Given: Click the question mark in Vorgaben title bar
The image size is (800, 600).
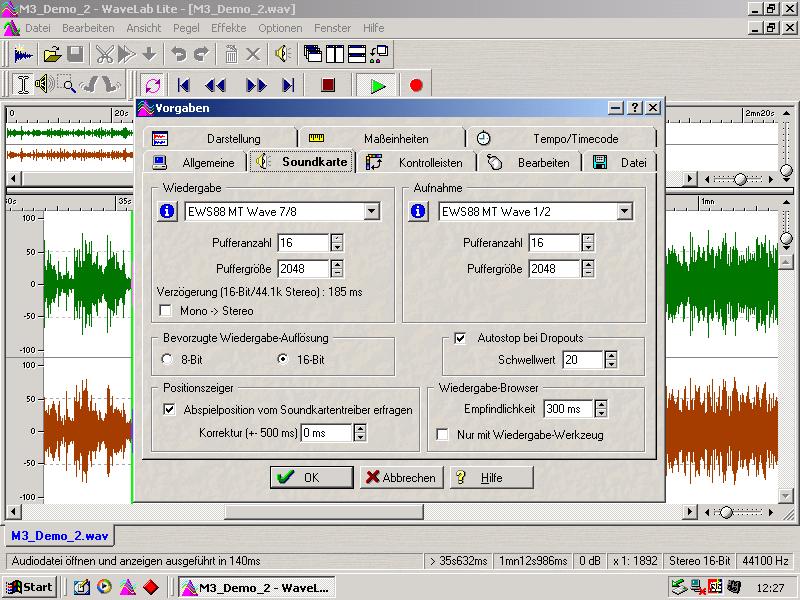Looking at the screenshot, I should (x=634, y=108).
